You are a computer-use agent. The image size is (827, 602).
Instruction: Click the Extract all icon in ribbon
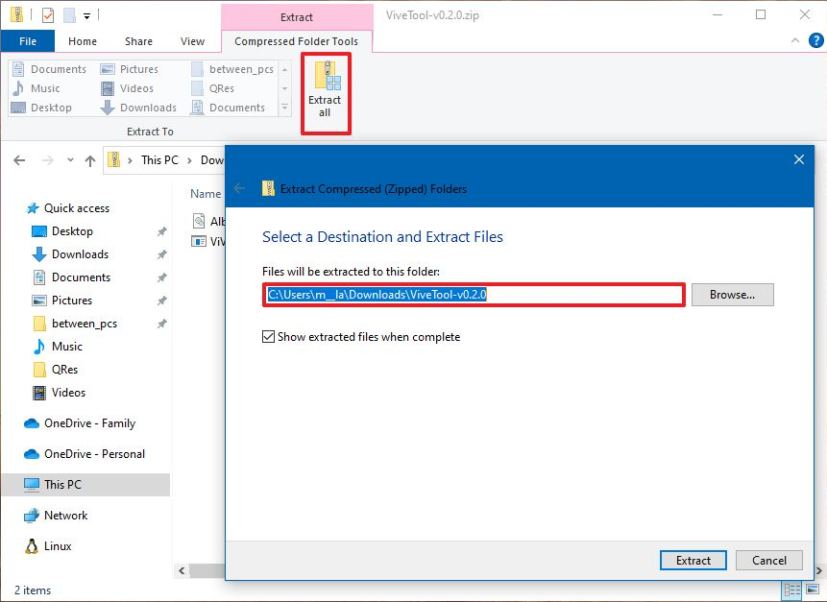tap(326, 90)
